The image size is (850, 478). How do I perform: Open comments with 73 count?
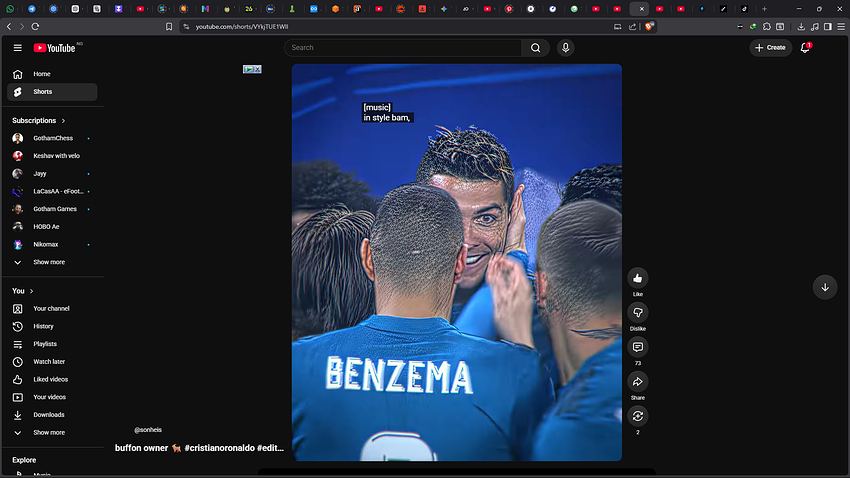[638, 347]
